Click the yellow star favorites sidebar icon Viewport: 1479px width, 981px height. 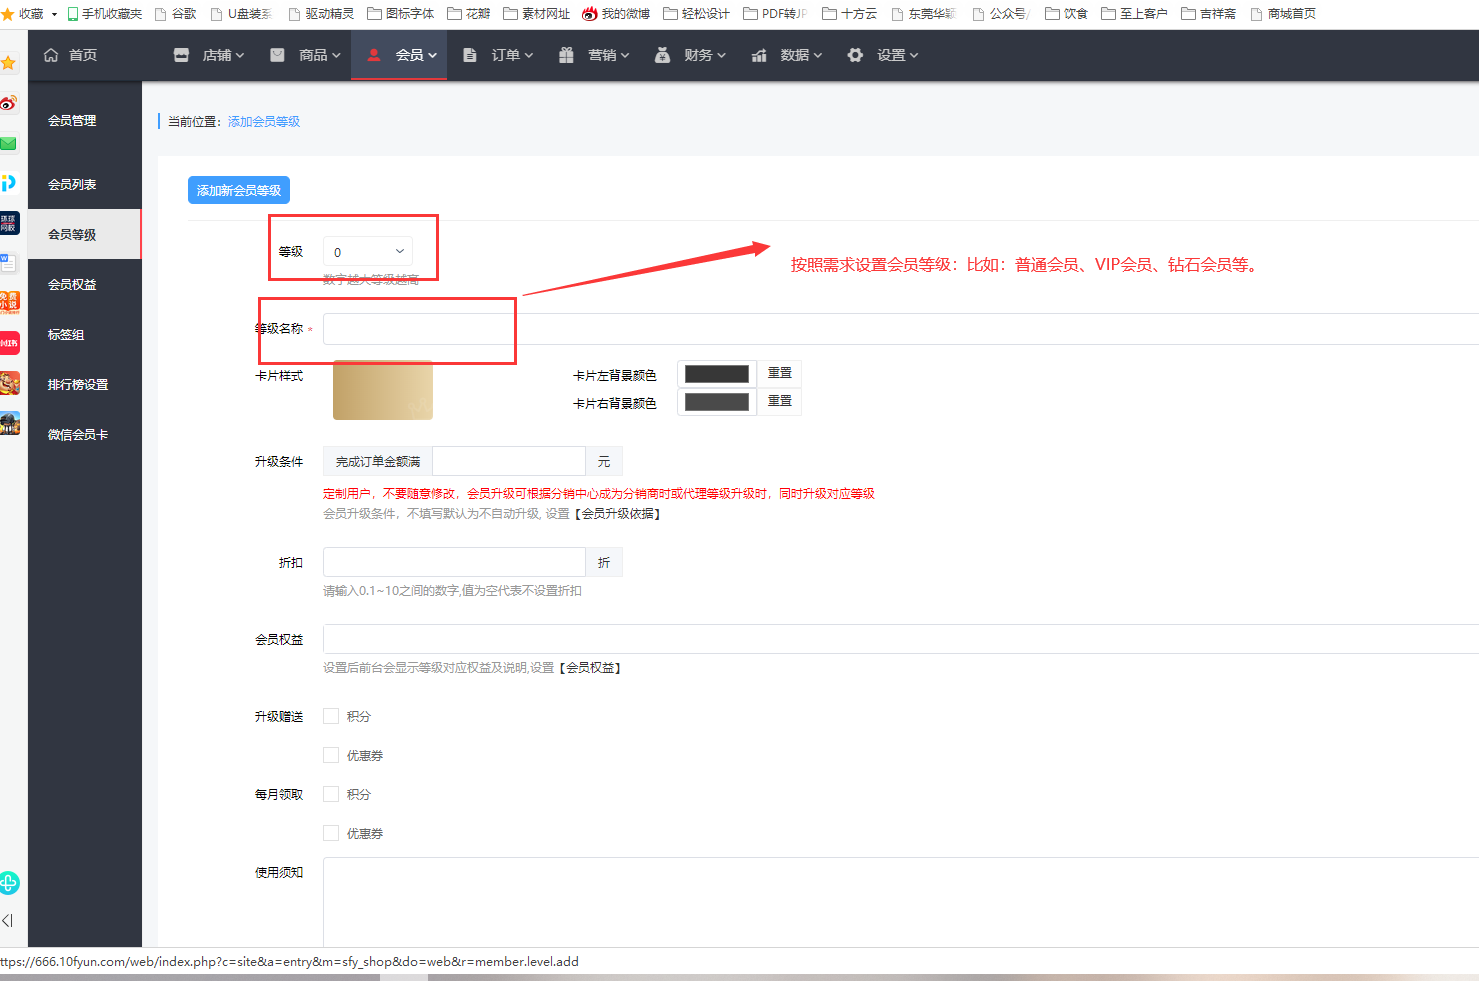8,64
